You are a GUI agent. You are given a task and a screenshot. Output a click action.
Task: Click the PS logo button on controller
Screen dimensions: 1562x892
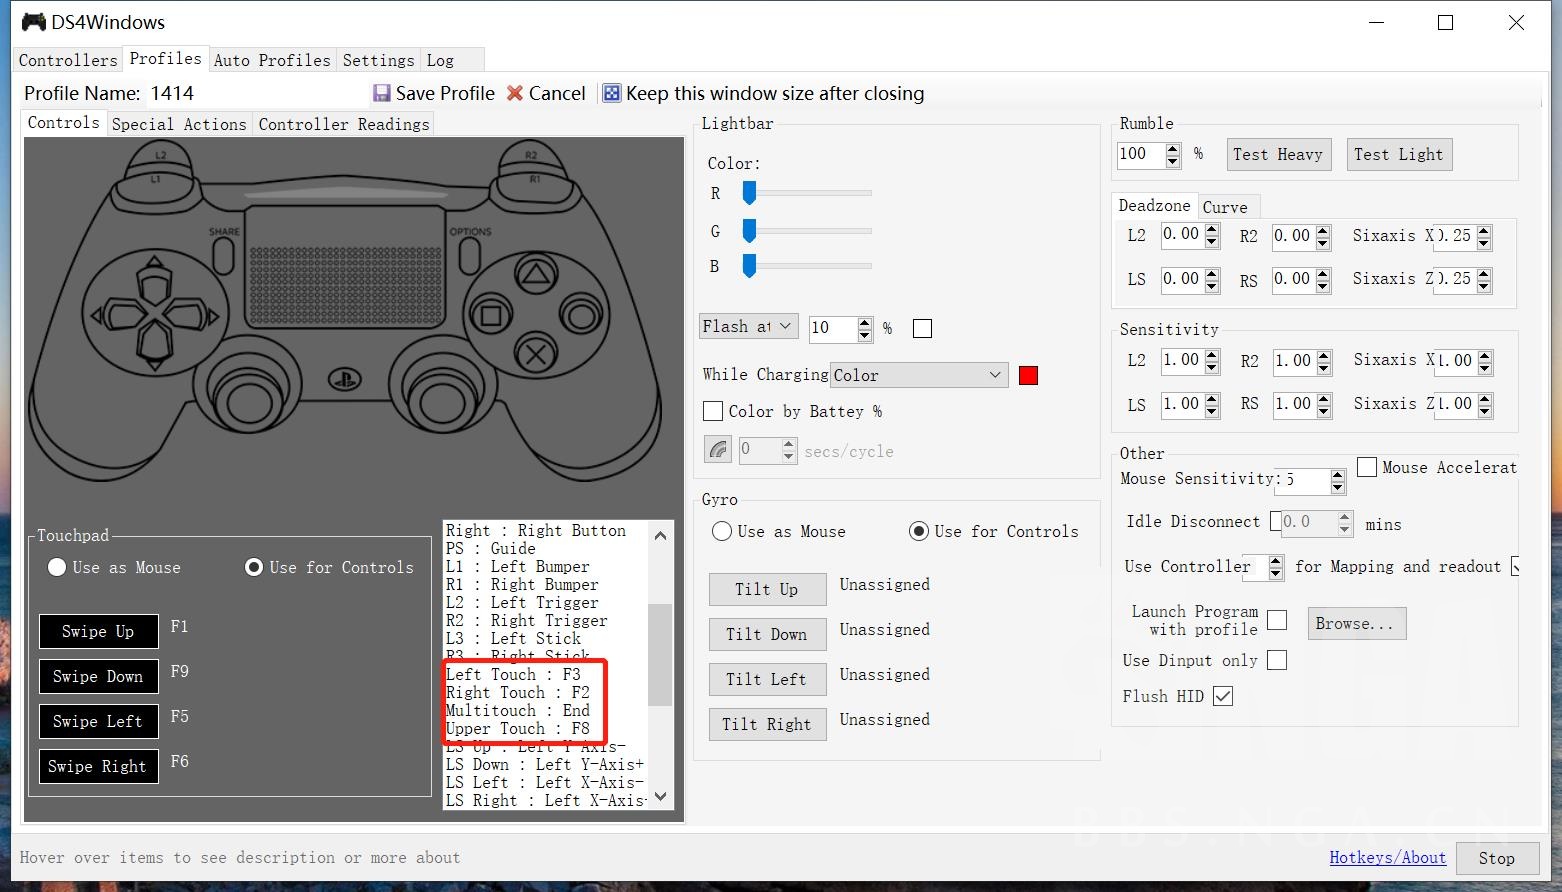(344, 380)
